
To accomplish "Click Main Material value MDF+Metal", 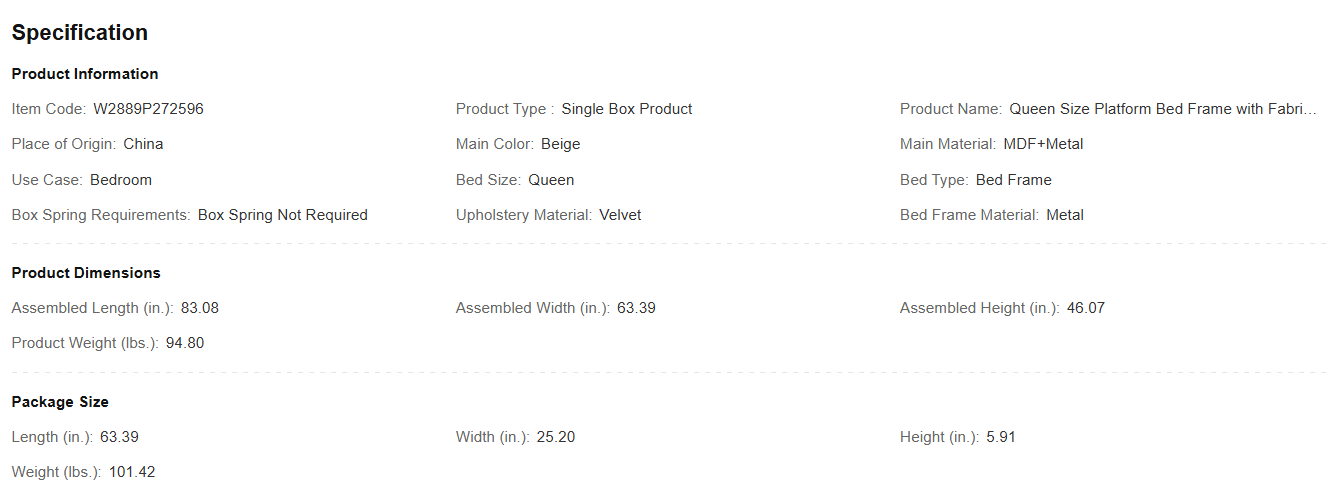I will [x=1043, y=144].
